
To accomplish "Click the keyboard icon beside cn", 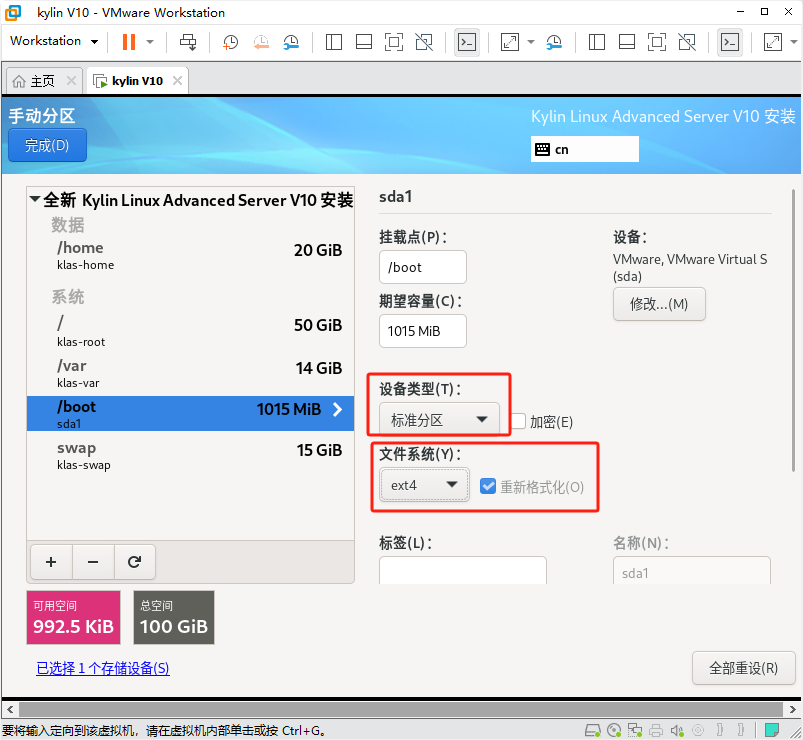I will point(542,150).
